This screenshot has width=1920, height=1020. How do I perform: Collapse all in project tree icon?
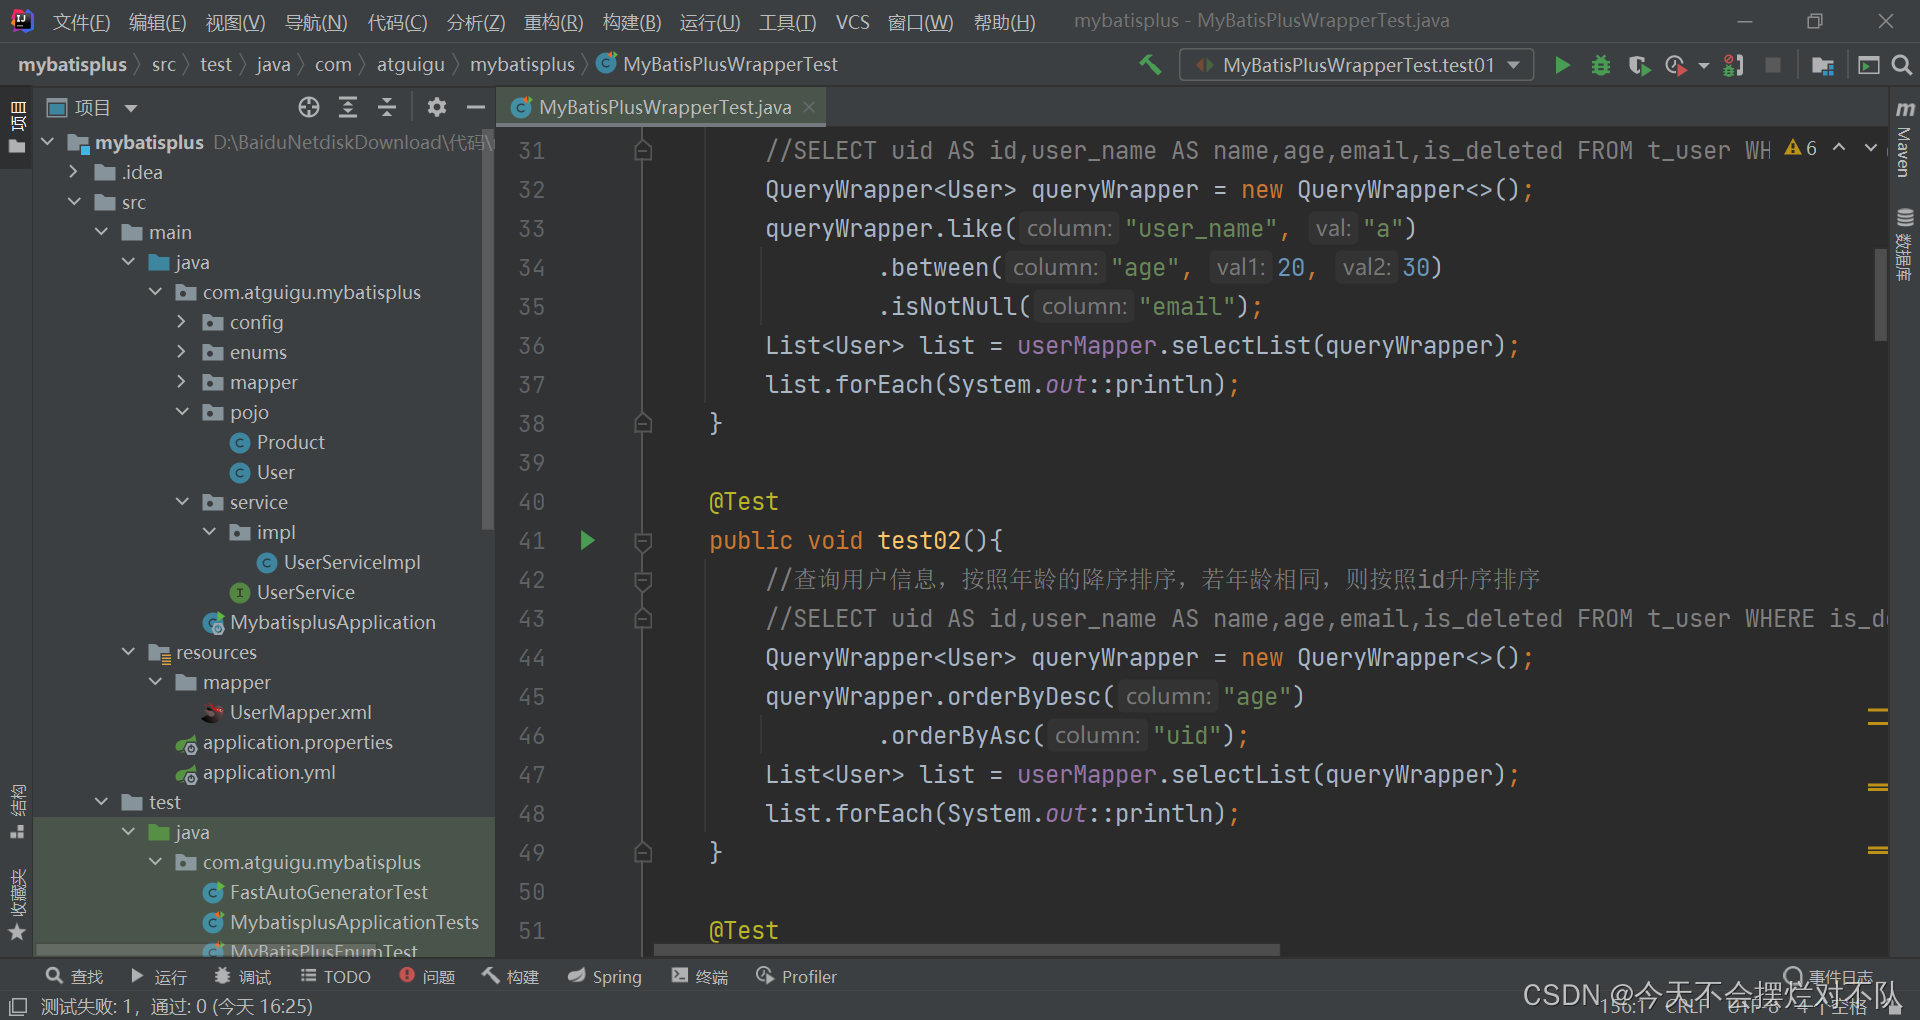tap(387, 107)
